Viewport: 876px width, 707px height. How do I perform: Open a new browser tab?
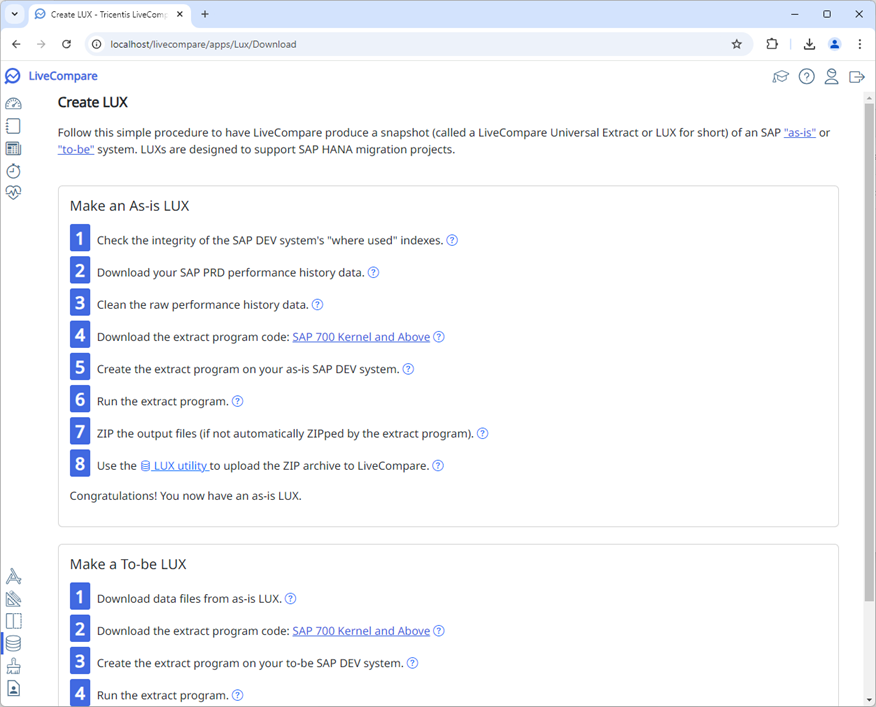(x=204, y=14)
